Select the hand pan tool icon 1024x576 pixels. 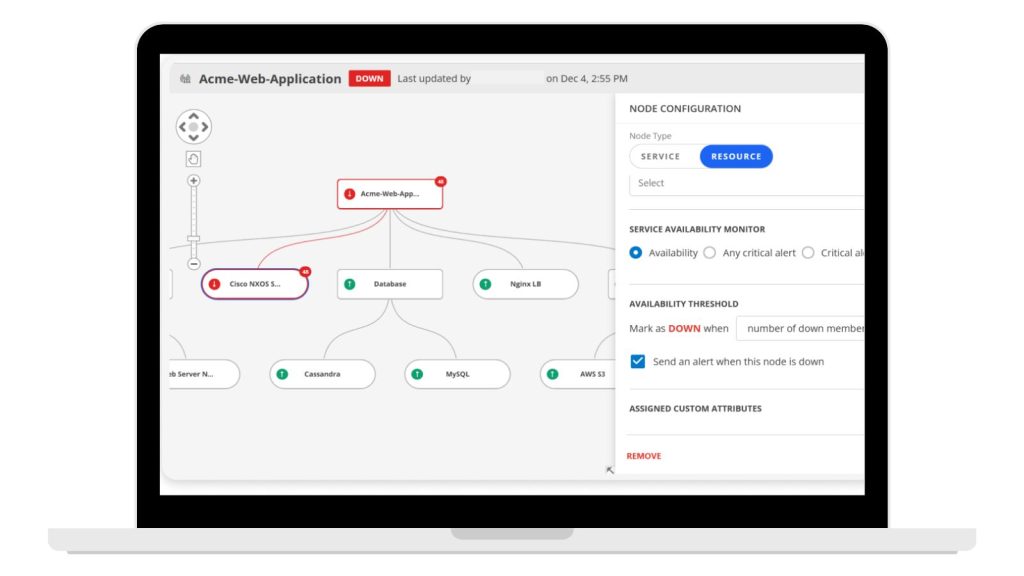click(x=194, y=158)
